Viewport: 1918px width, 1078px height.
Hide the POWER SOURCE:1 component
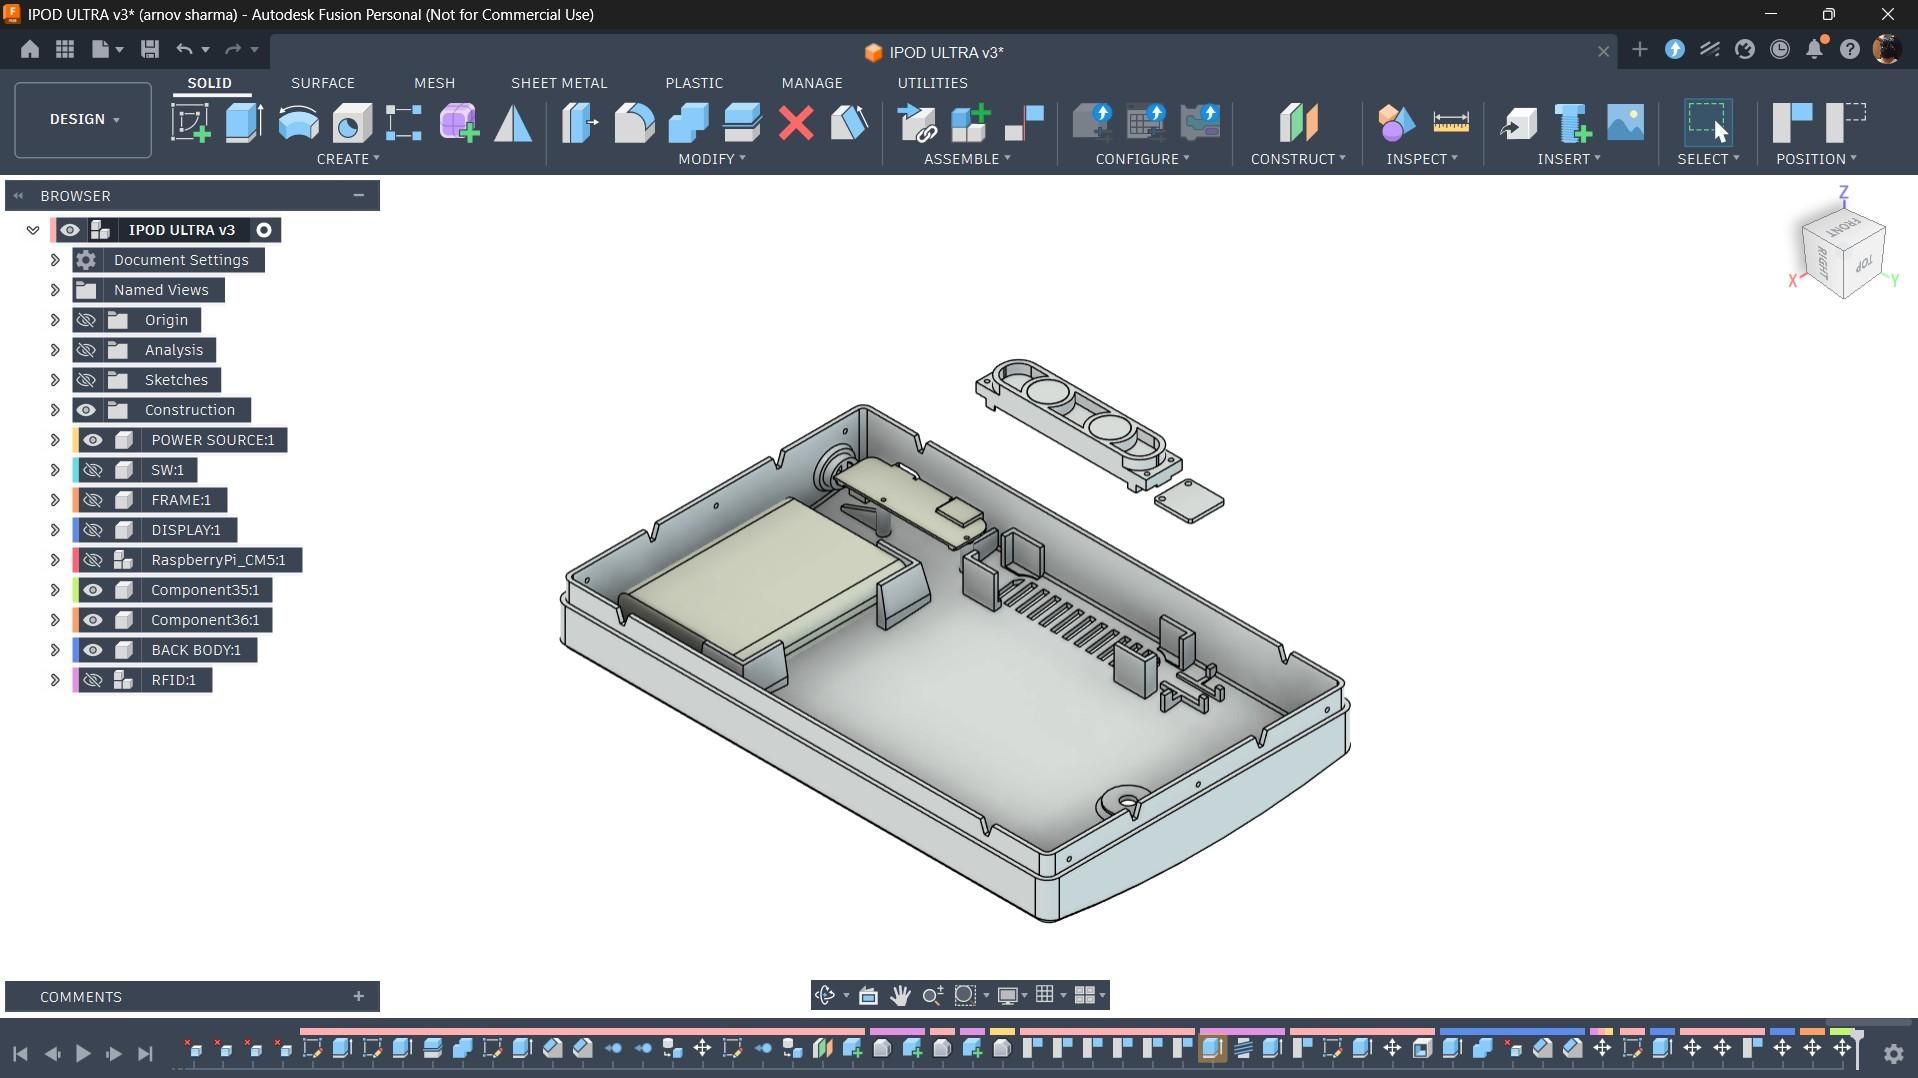click(x=93, y=440)
